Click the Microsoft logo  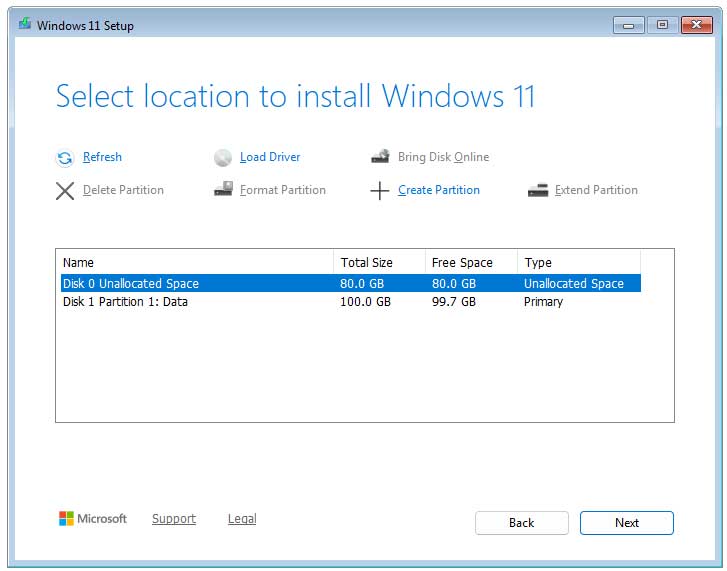[x=93, y=519]
